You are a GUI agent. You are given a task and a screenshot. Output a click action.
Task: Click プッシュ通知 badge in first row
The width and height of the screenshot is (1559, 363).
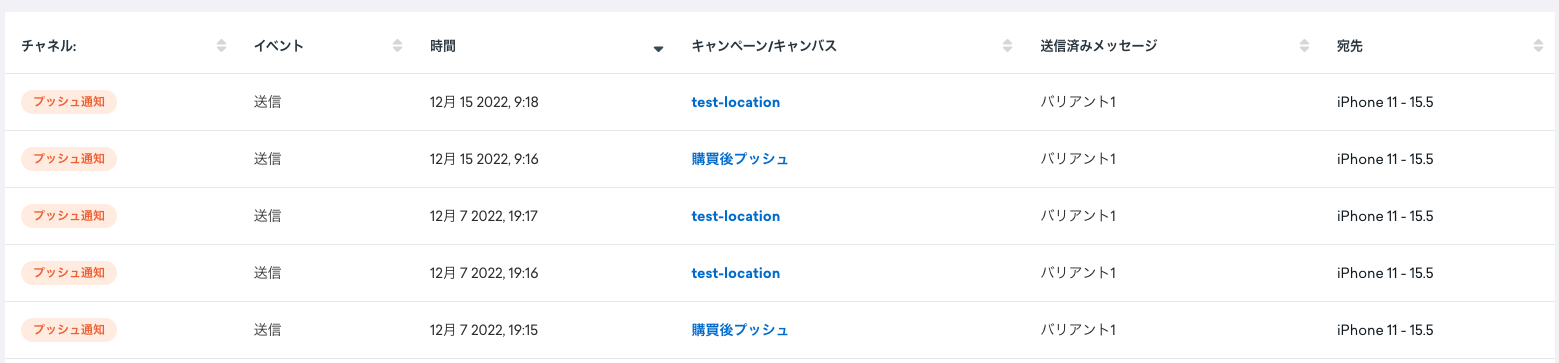[x=69, y=102]
